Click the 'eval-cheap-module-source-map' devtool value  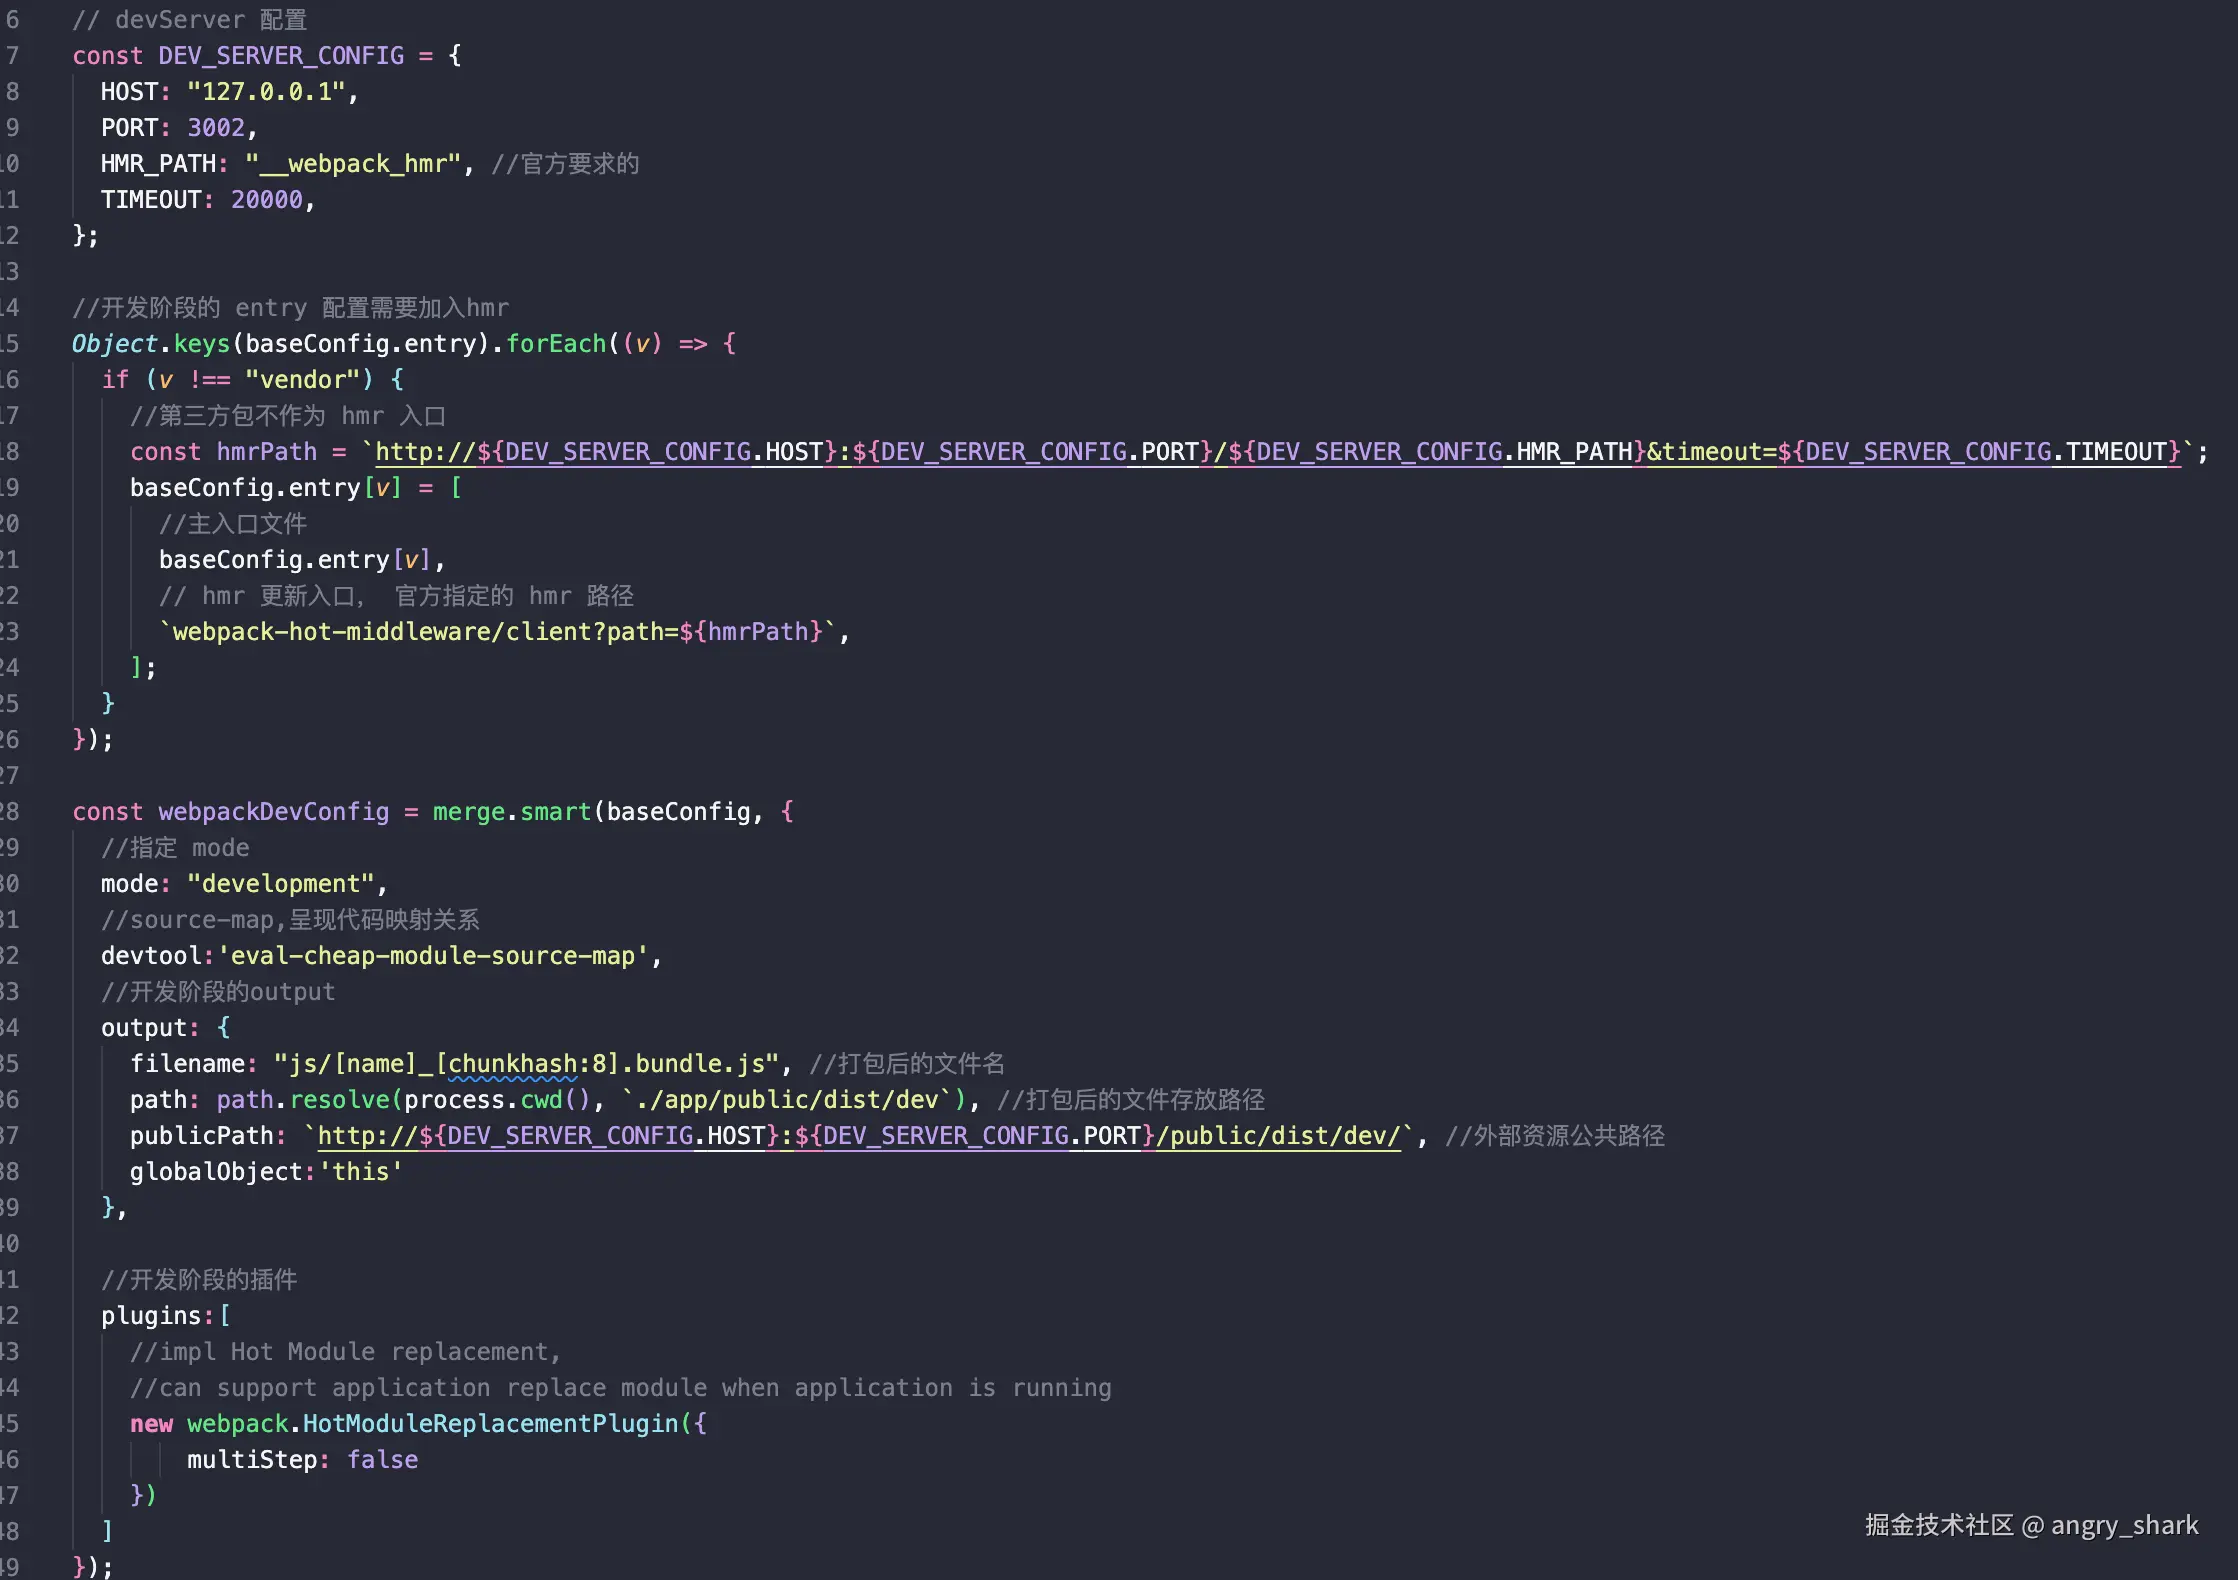[433, 956]
